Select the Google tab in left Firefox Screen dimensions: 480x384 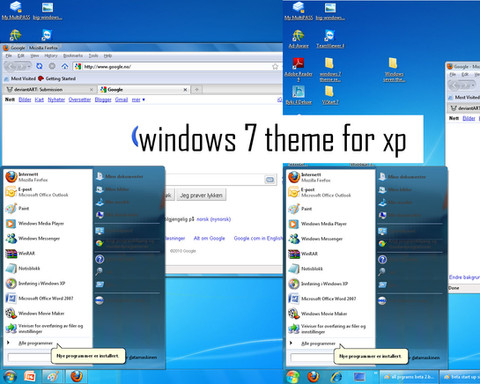pyautogui.click(x=144, y=89)
